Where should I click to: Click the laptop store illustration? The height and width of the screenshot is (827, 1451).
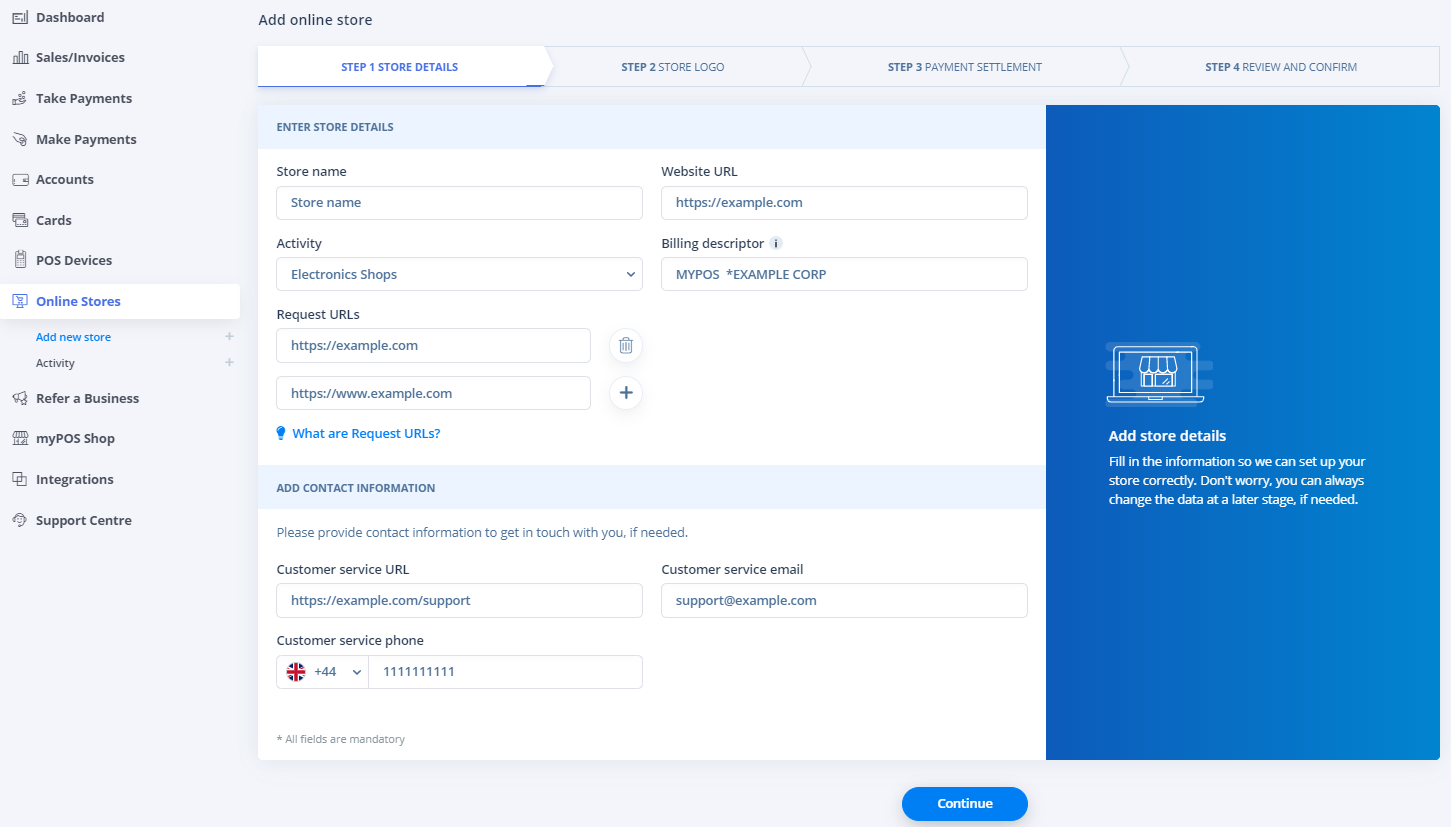(1160, 374)
